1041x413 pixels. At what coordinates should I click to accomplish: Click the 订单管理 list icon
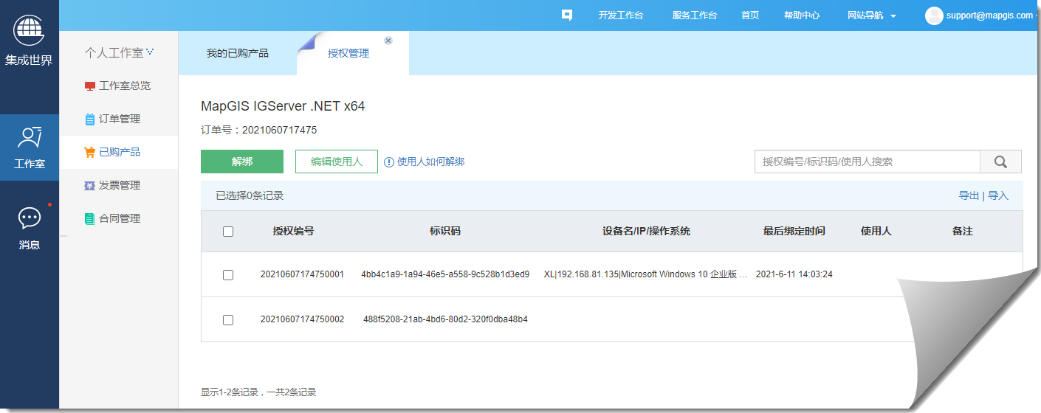click(x=90, y=120)
